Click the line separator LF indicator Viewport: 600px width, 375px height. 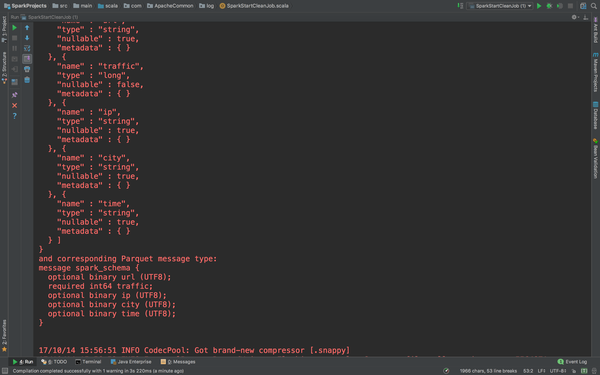541,371
